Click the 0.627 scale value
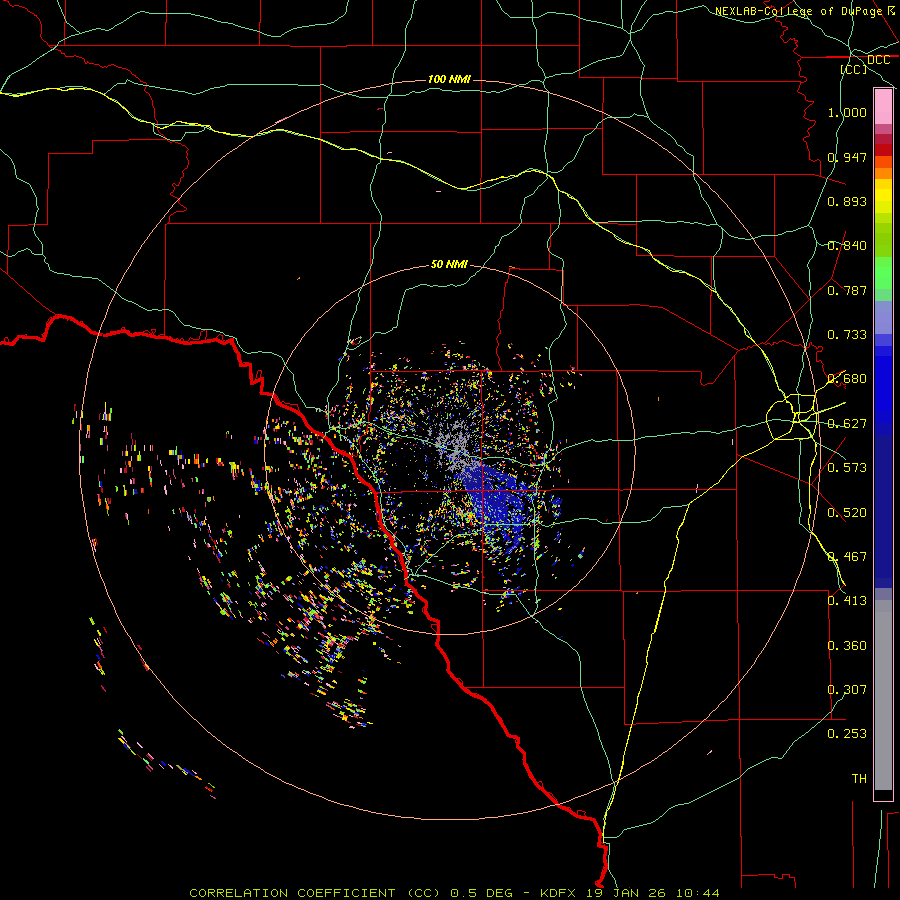The height and width of the screenshot is (900, 900). click(x=847, y=424)
